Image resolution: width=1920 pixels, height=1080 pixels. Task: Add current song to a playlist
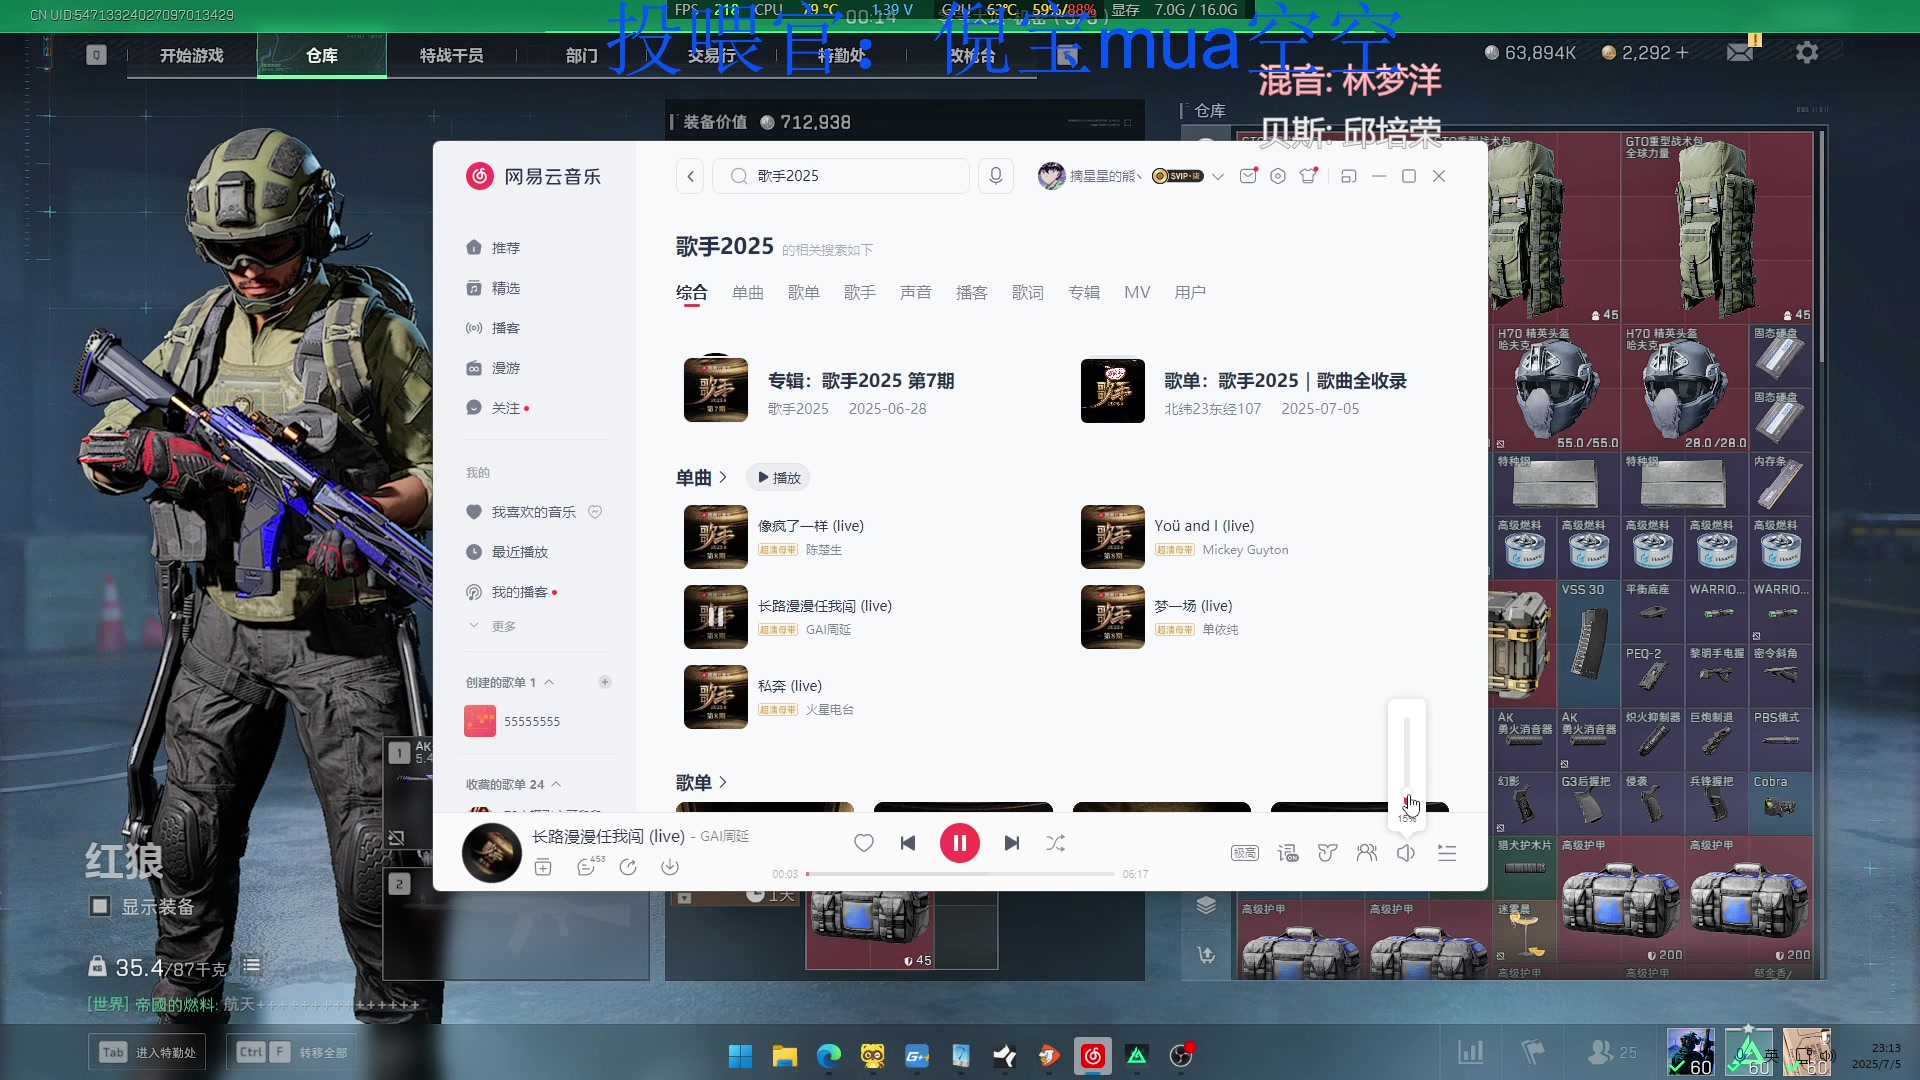(x=543, y=867)
